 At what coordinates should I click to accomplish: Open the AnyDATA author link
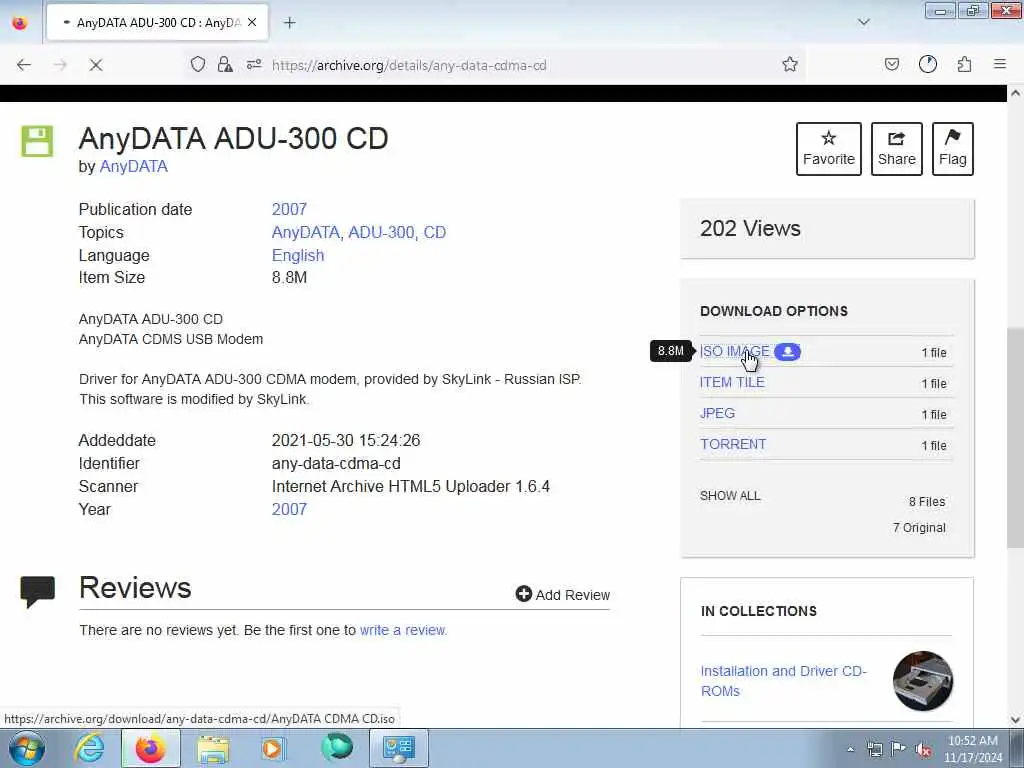133,167
